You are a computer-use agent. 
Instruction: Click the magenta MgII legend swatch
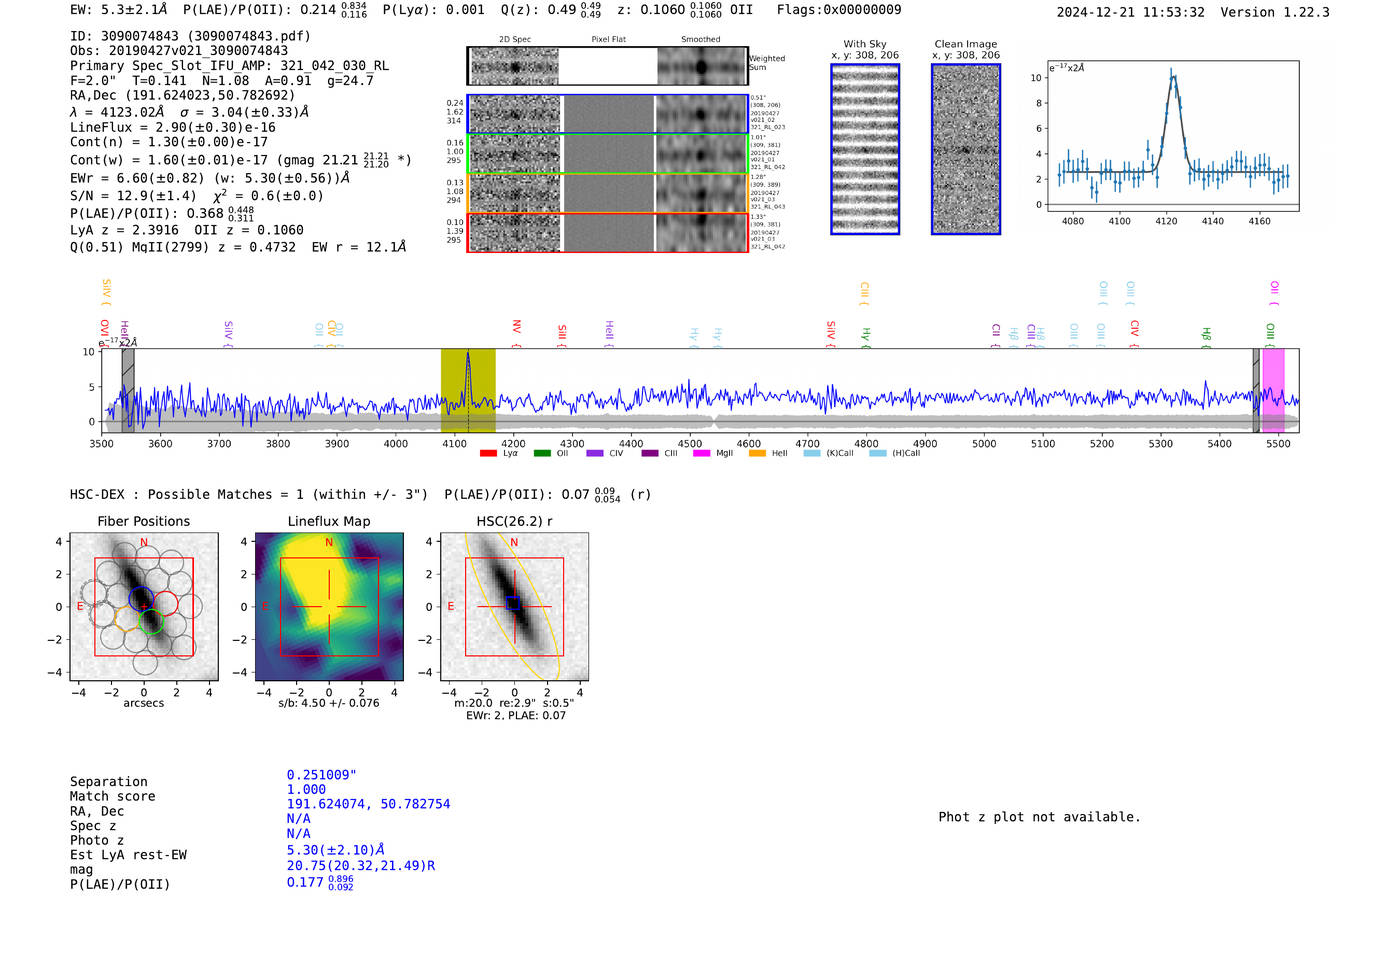coord(701,453)
